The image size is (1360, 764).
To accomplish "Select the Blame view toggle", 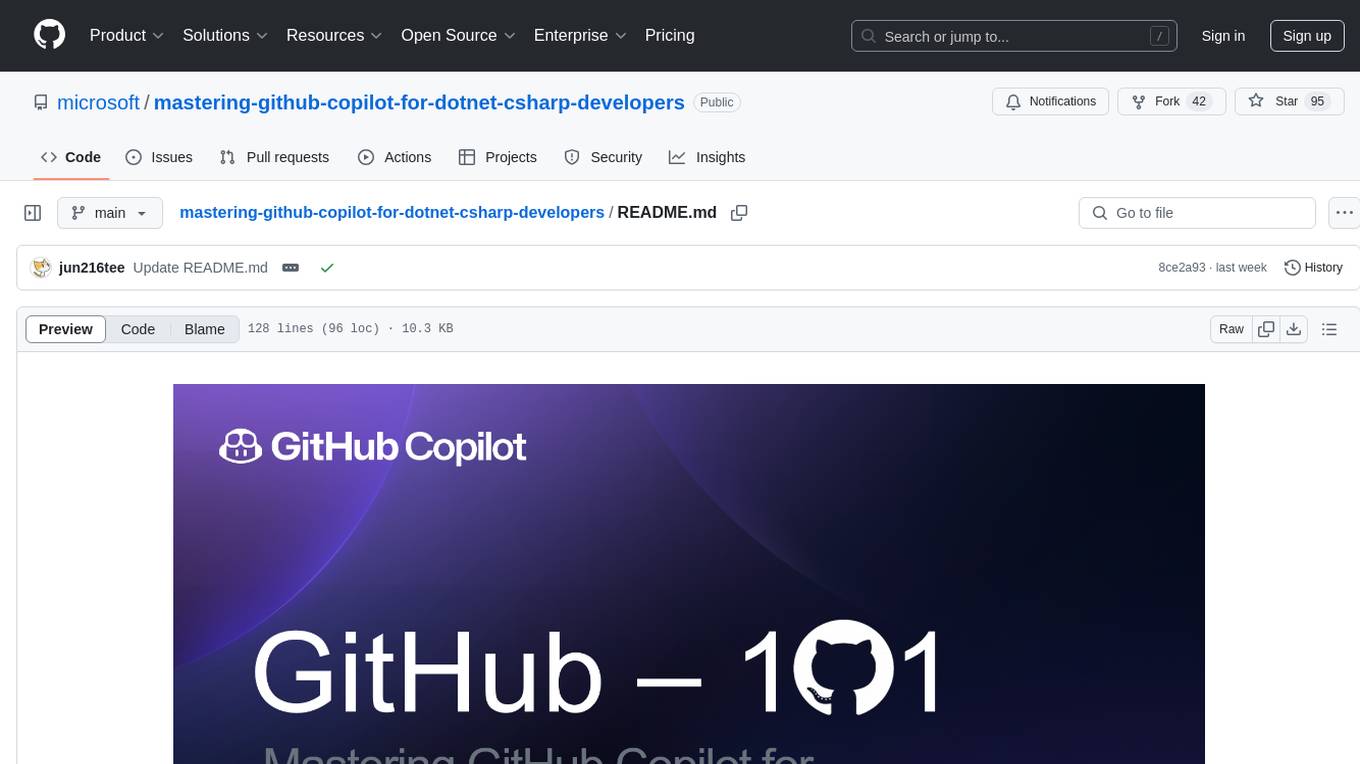I will click(205, 329).
